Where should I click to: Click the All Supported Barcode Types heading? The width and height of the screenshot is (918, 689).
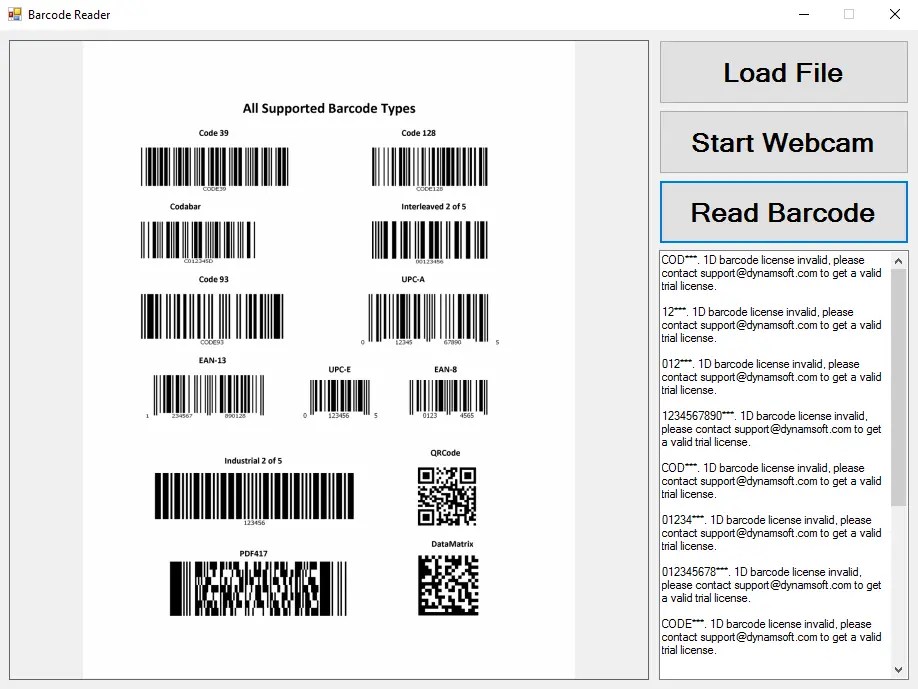(x=329, y=108)
